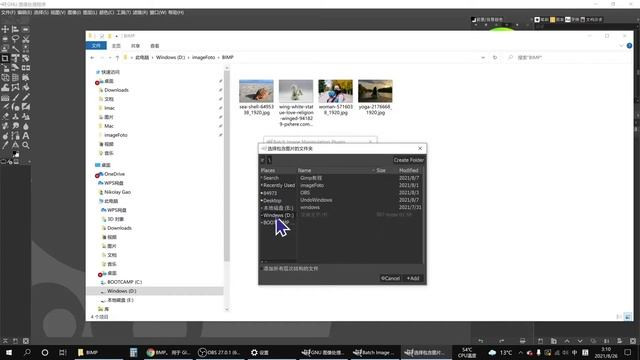Select the Scissors Select tool
This screenshot has height=360, width=640.
(x=25, y=39)
